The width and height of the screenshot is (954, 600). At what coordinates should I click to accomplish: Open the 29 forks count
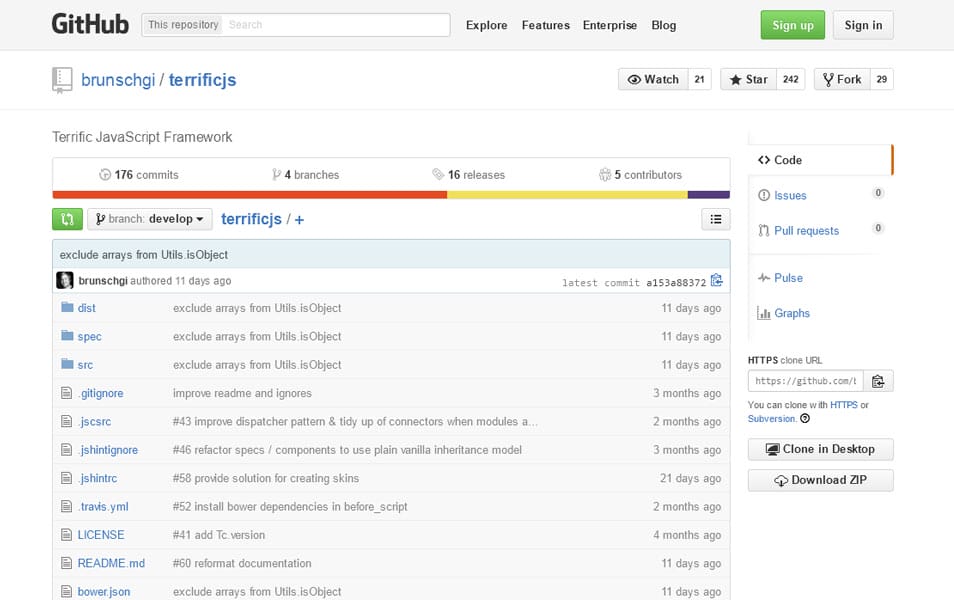[882, 79]
